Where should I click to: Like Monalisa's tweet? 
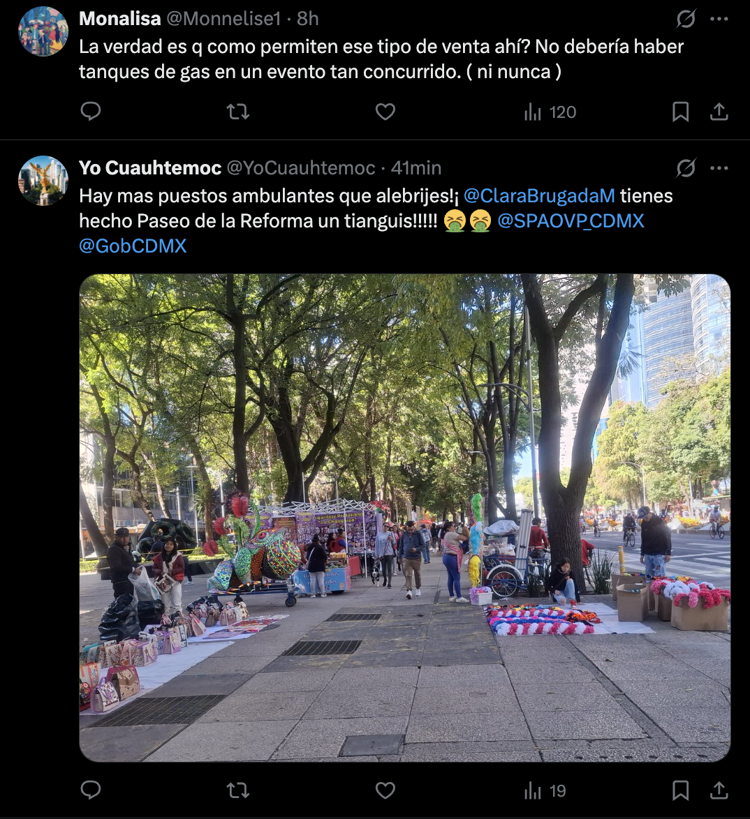coord(385,112)
